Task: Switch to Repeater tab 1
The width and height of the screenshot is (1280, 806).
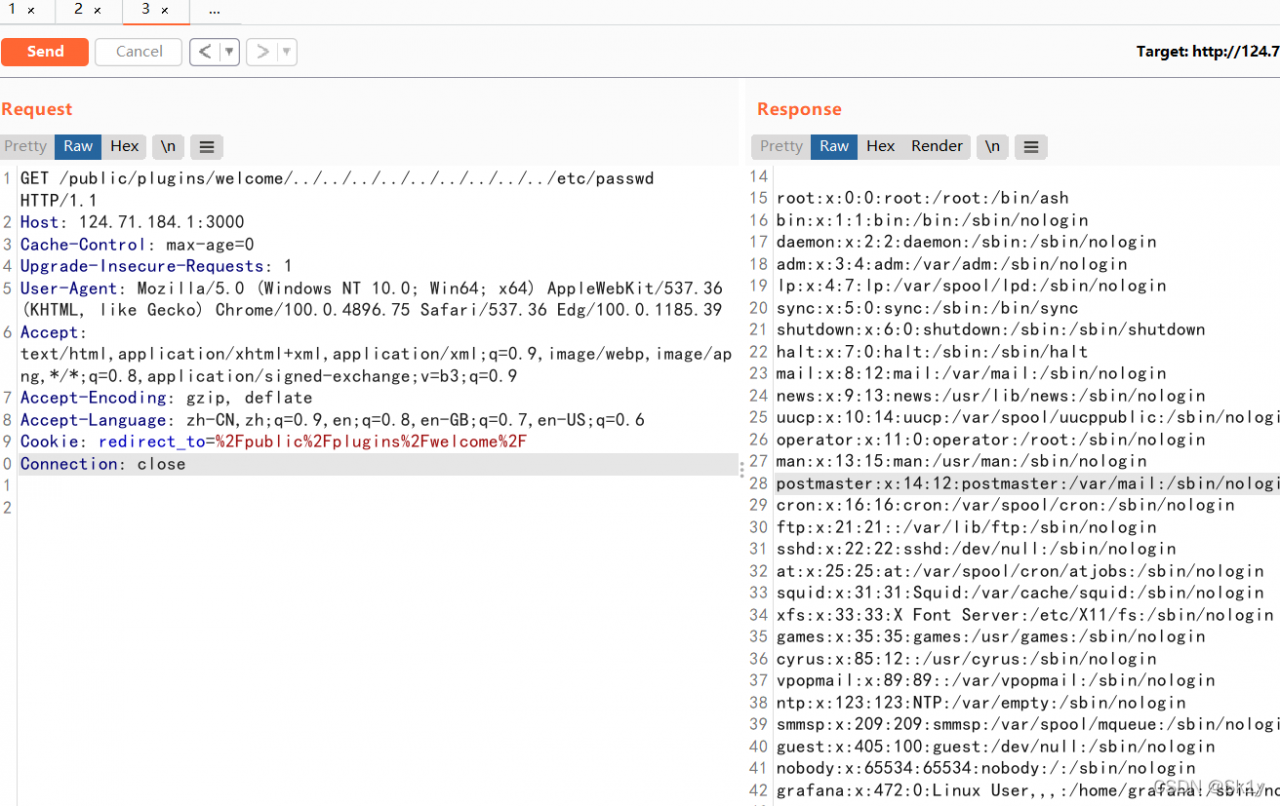Action: 13,10
